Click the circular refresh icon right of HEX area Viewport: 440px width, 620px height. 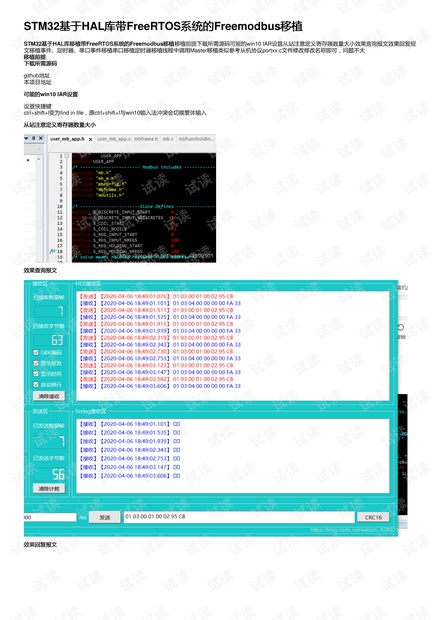[400, 327]
